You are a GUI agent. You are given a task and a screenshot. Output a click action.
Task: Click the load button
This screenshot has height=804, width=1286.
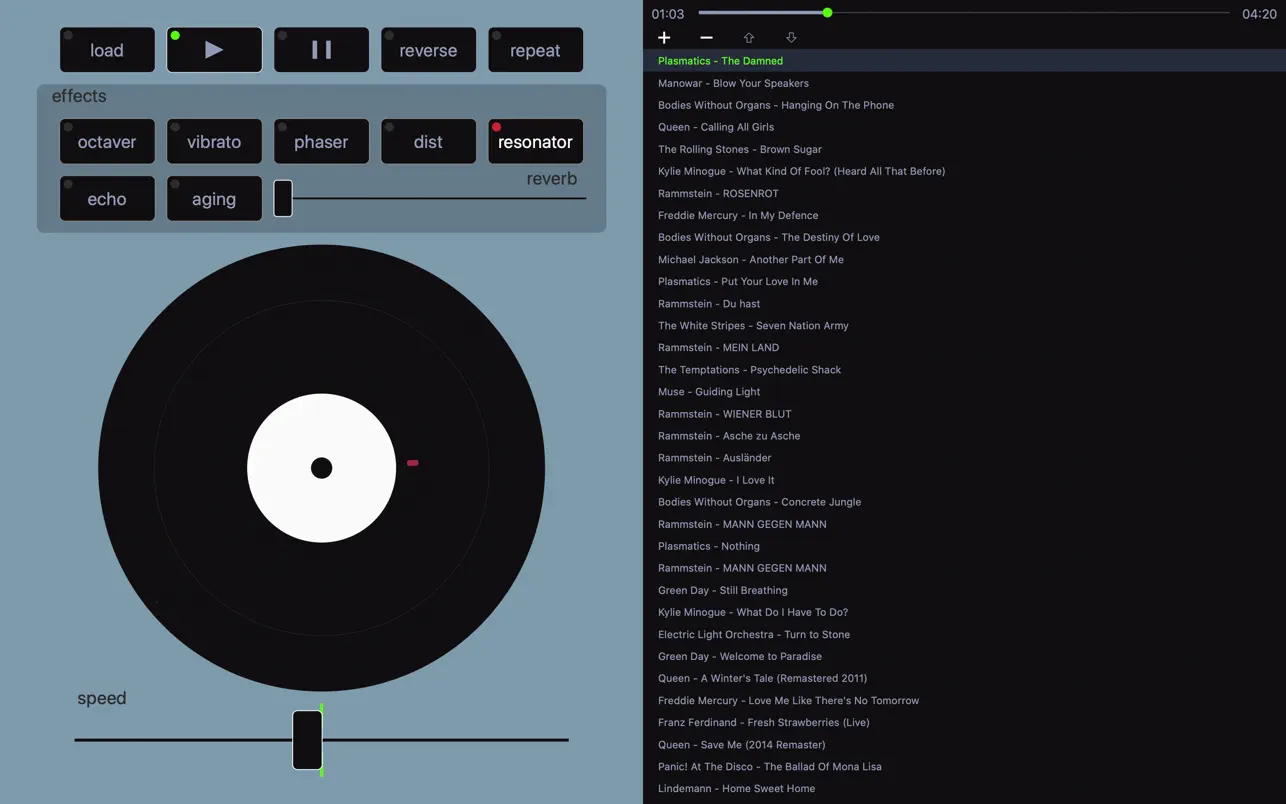point(107,50)
